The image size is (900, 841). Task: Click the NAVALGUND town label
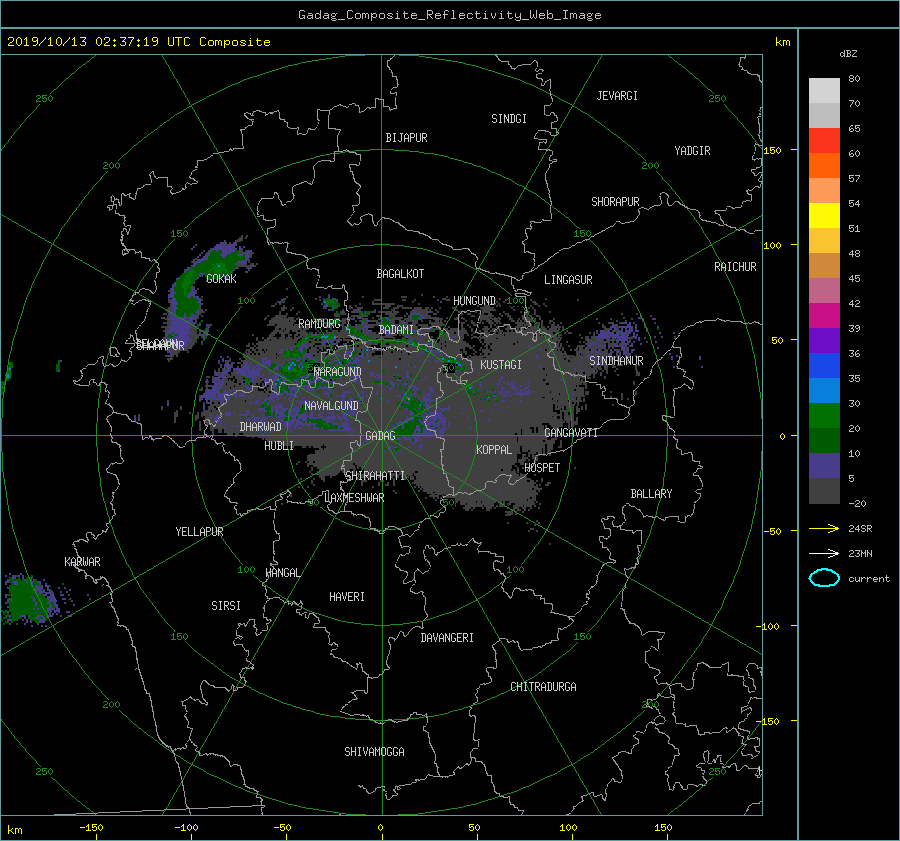point(331,406)
